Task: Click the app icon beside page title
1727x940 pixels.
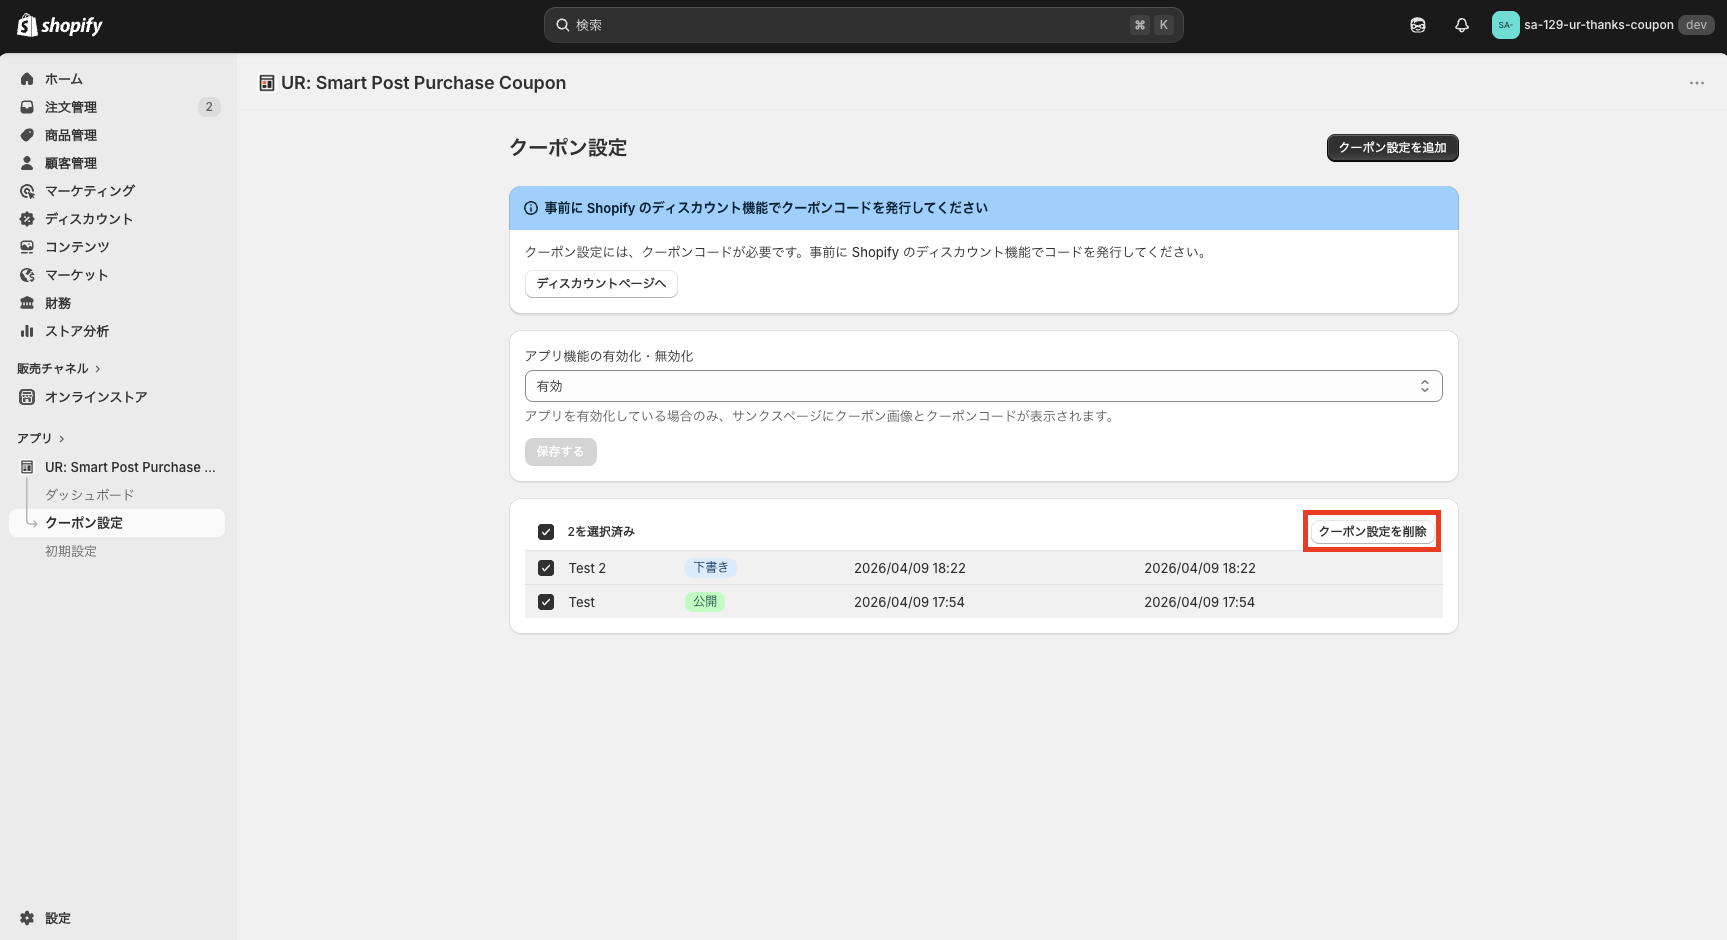Action: 267,83
